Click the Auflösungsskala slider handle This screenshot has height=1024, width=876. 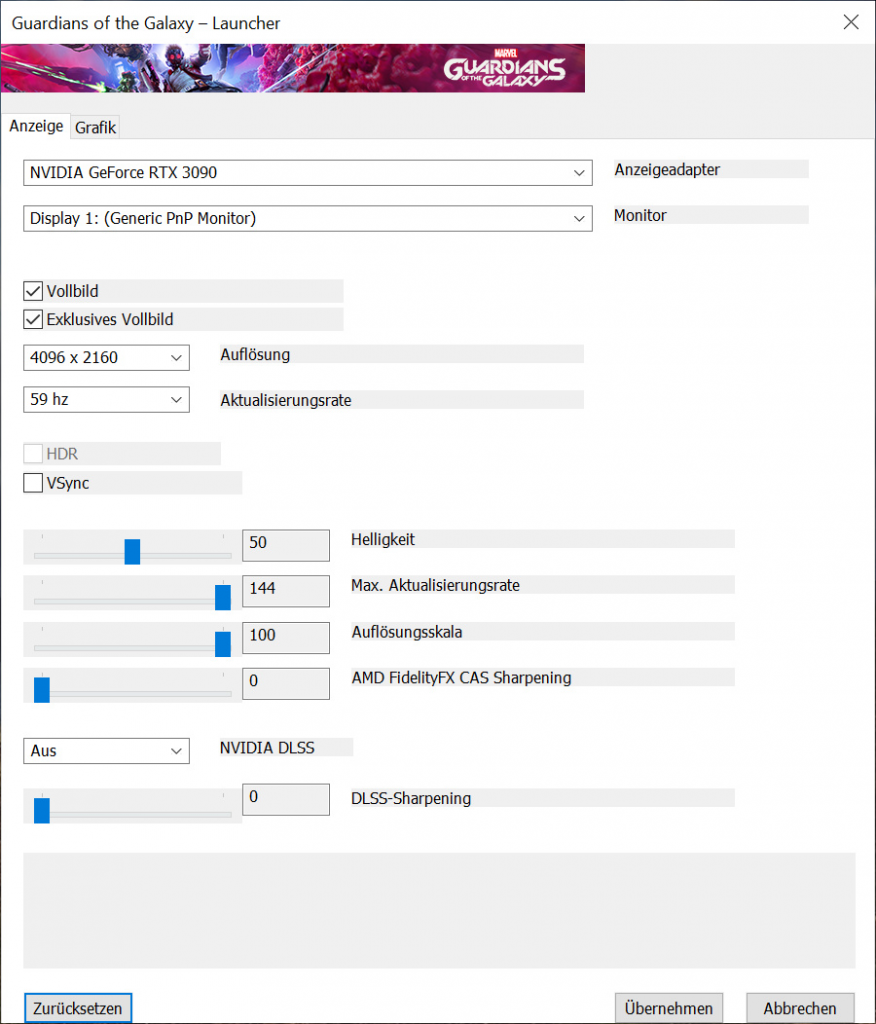223,645
